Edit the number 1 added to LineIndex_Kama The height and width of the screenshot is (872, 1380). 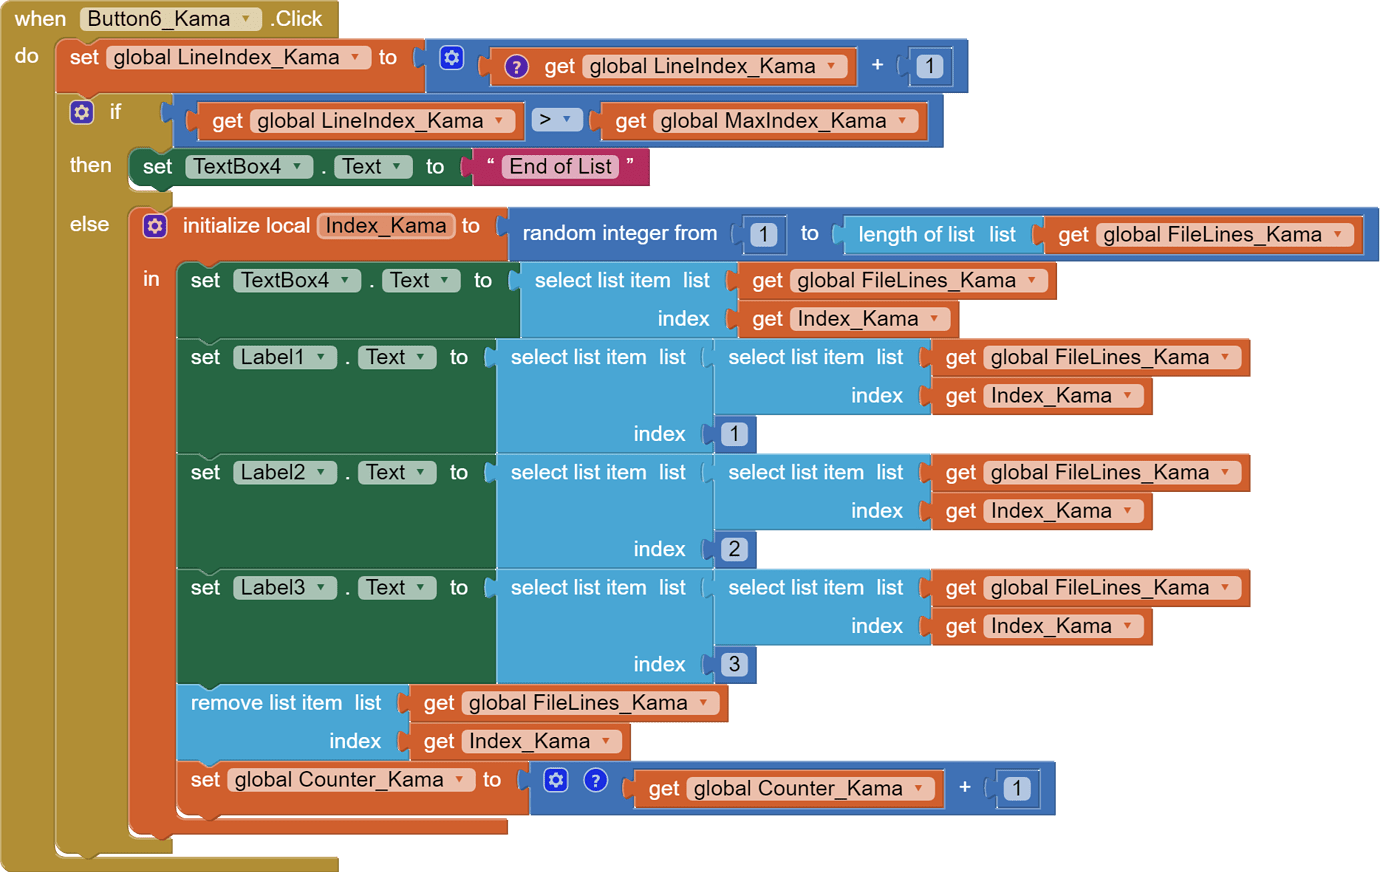[930, 66]
